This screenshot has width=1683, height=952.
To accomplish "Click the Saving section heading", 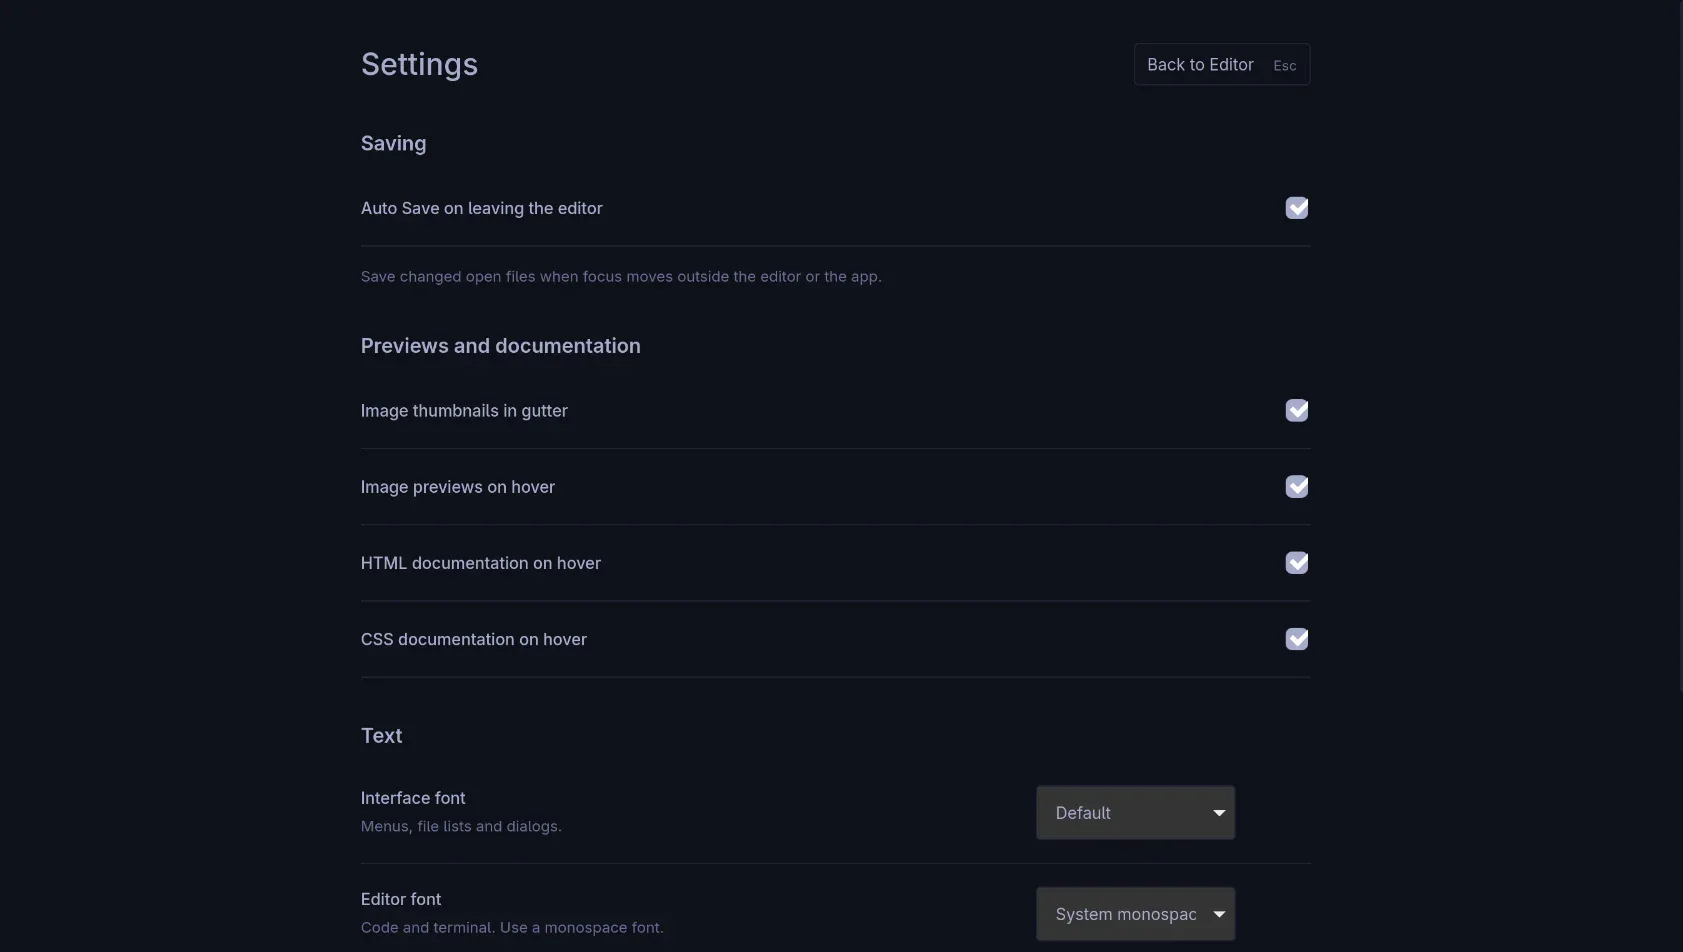I will [393, 143].
